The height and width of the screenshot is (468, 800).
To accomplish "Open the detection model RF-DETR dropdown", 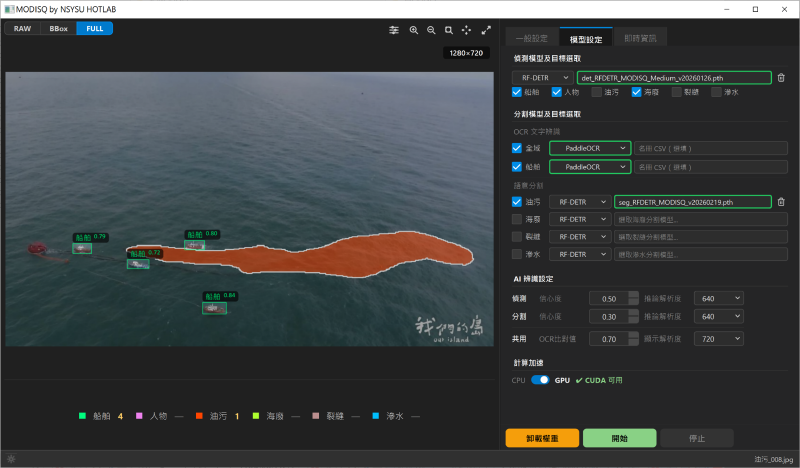I will pyautogui.click(x=542, y=78).
